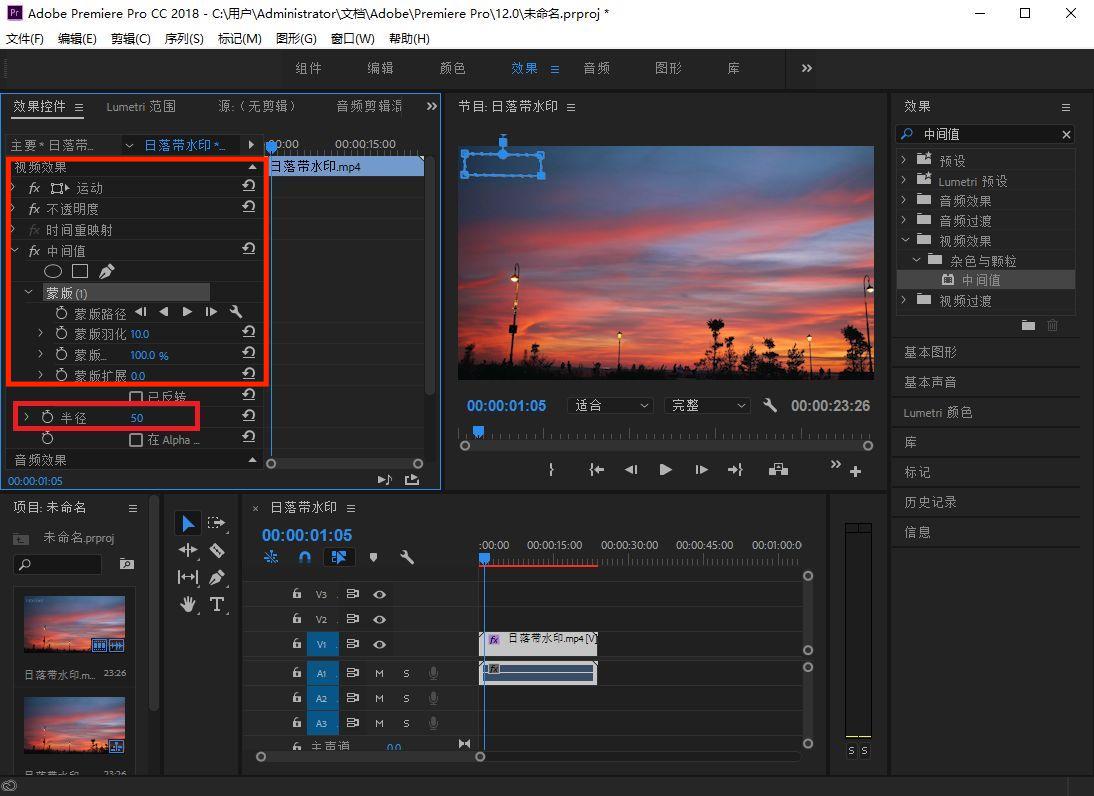Select the Razor tool

click(x=217, y=550)
